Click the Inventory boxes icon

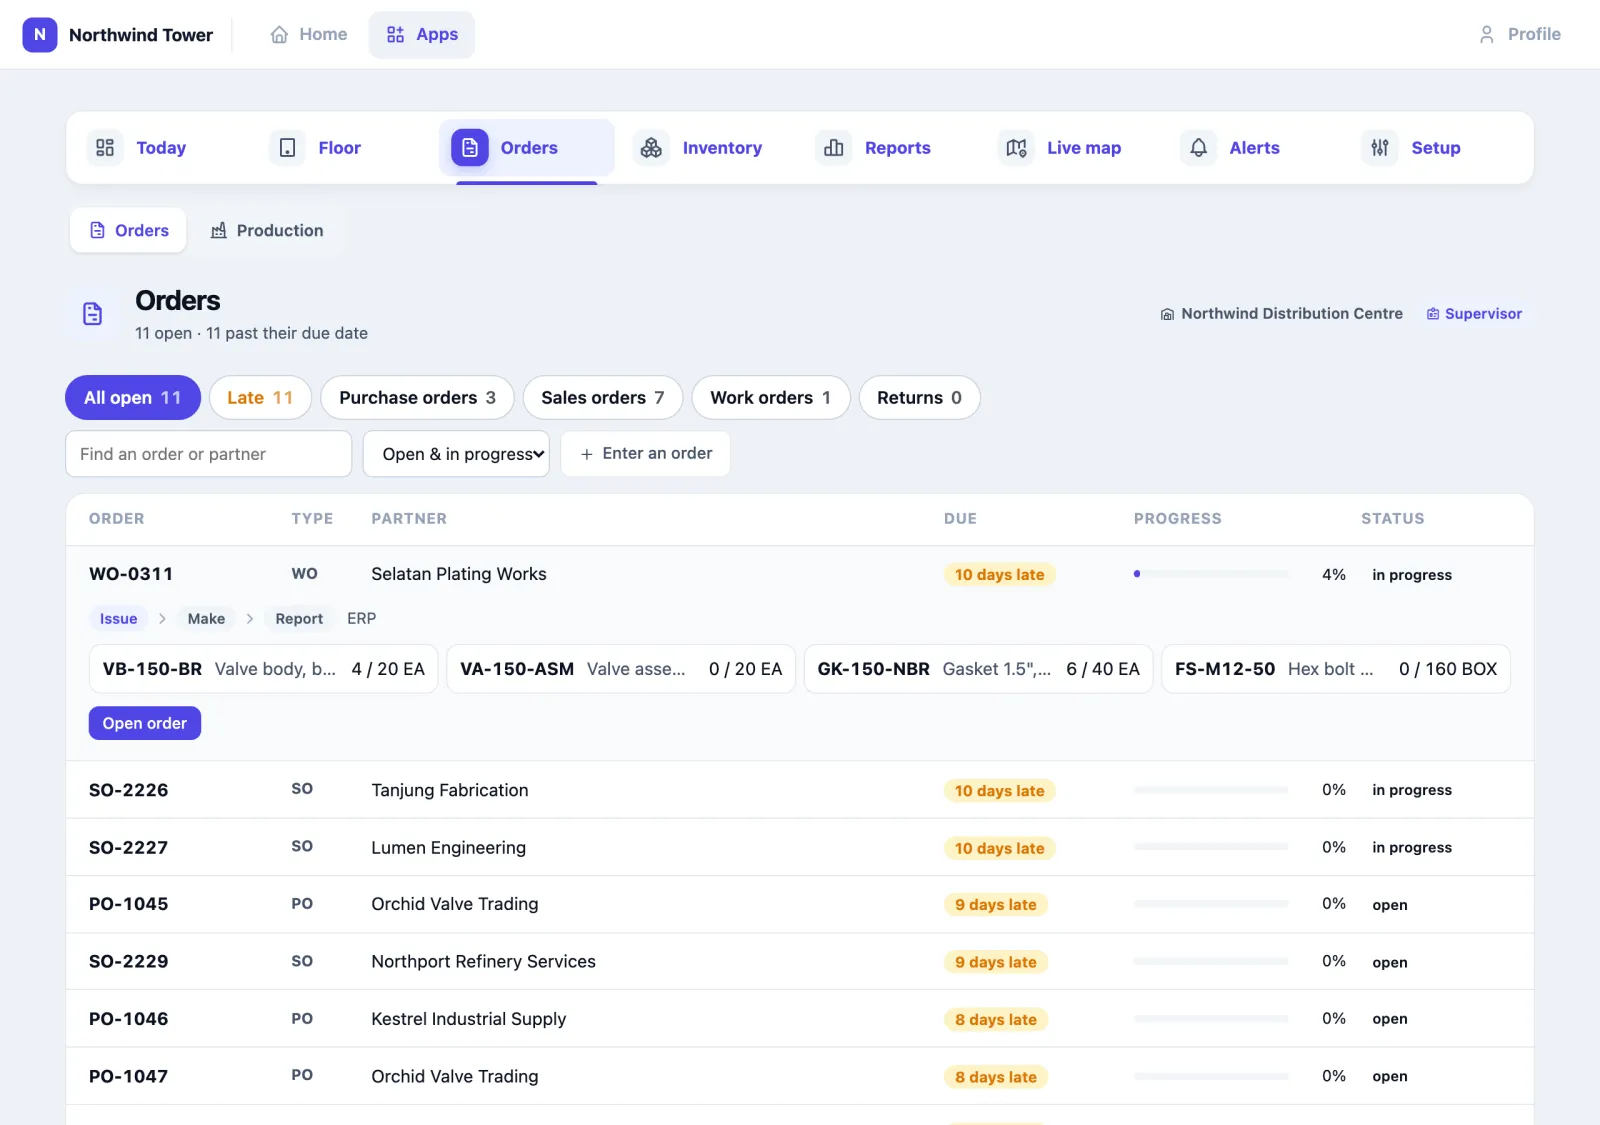tap(651, 148)
